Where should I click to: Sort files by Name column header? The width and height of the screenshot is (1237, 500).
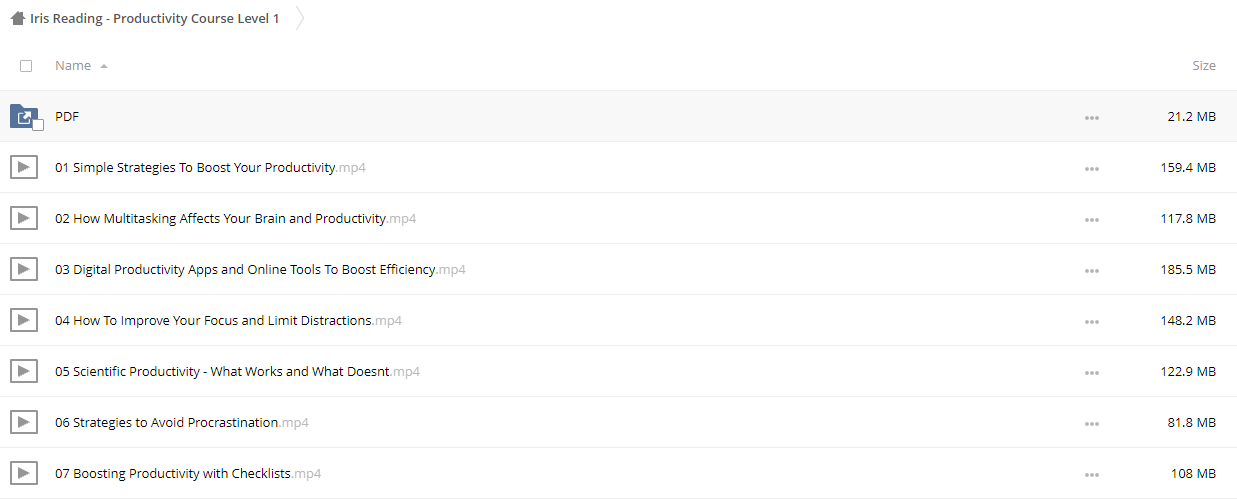click(x=73, y=65)
